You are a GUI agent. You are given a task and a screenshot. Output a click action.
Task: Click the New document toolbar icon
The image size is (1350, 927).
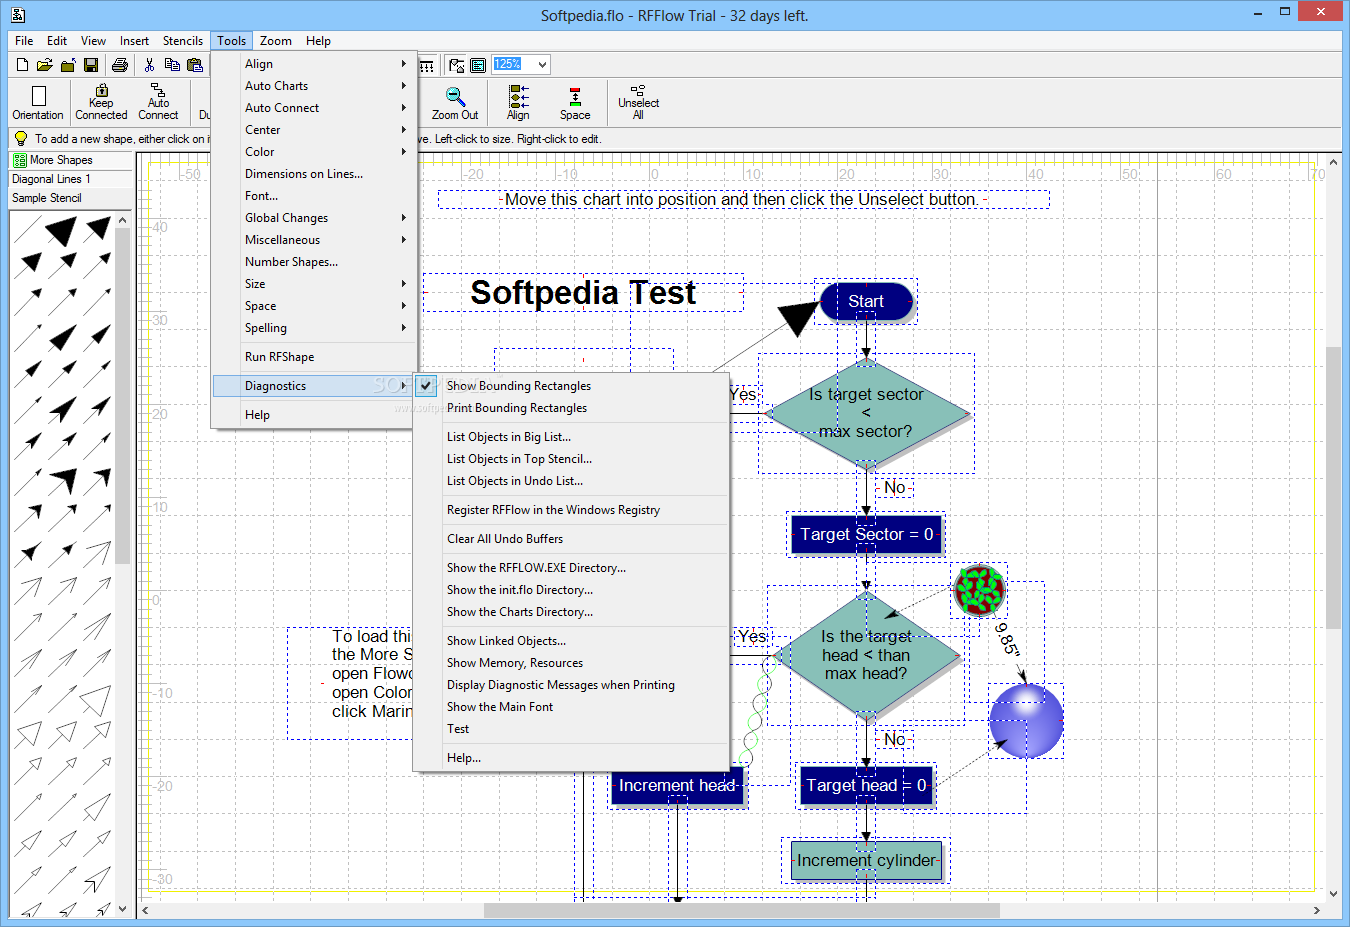point(22,65)
